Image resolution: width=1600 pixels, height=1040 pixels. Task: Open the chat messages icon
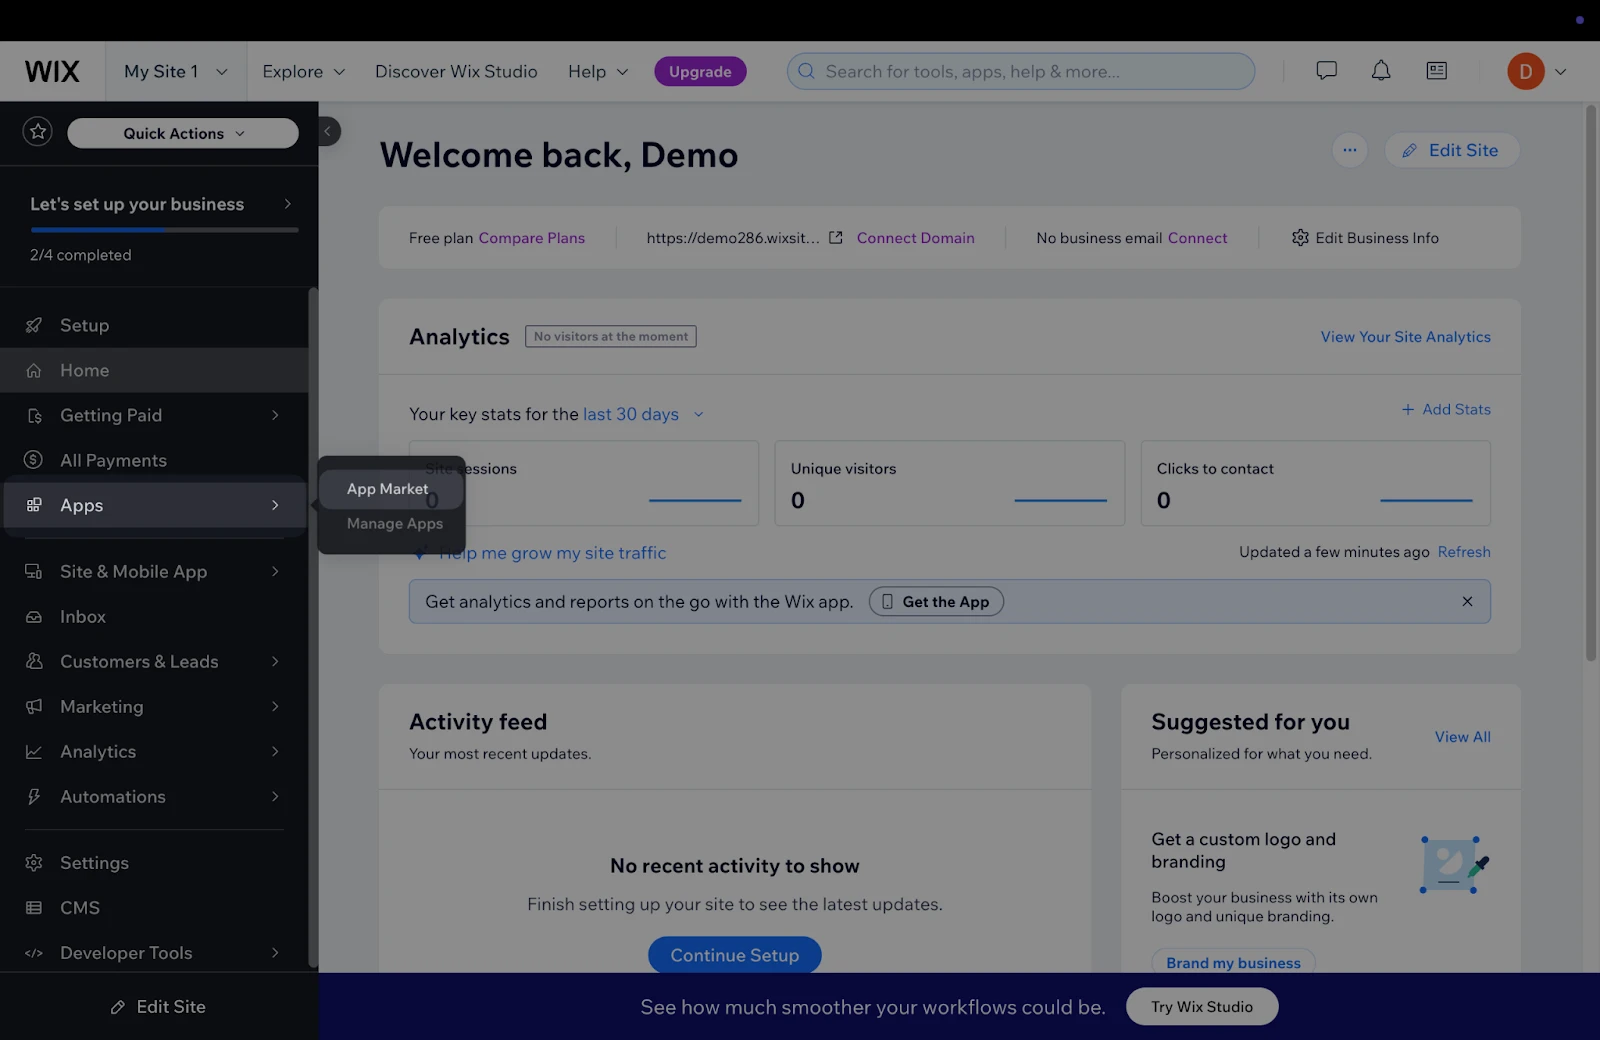tap(1326, 71)
